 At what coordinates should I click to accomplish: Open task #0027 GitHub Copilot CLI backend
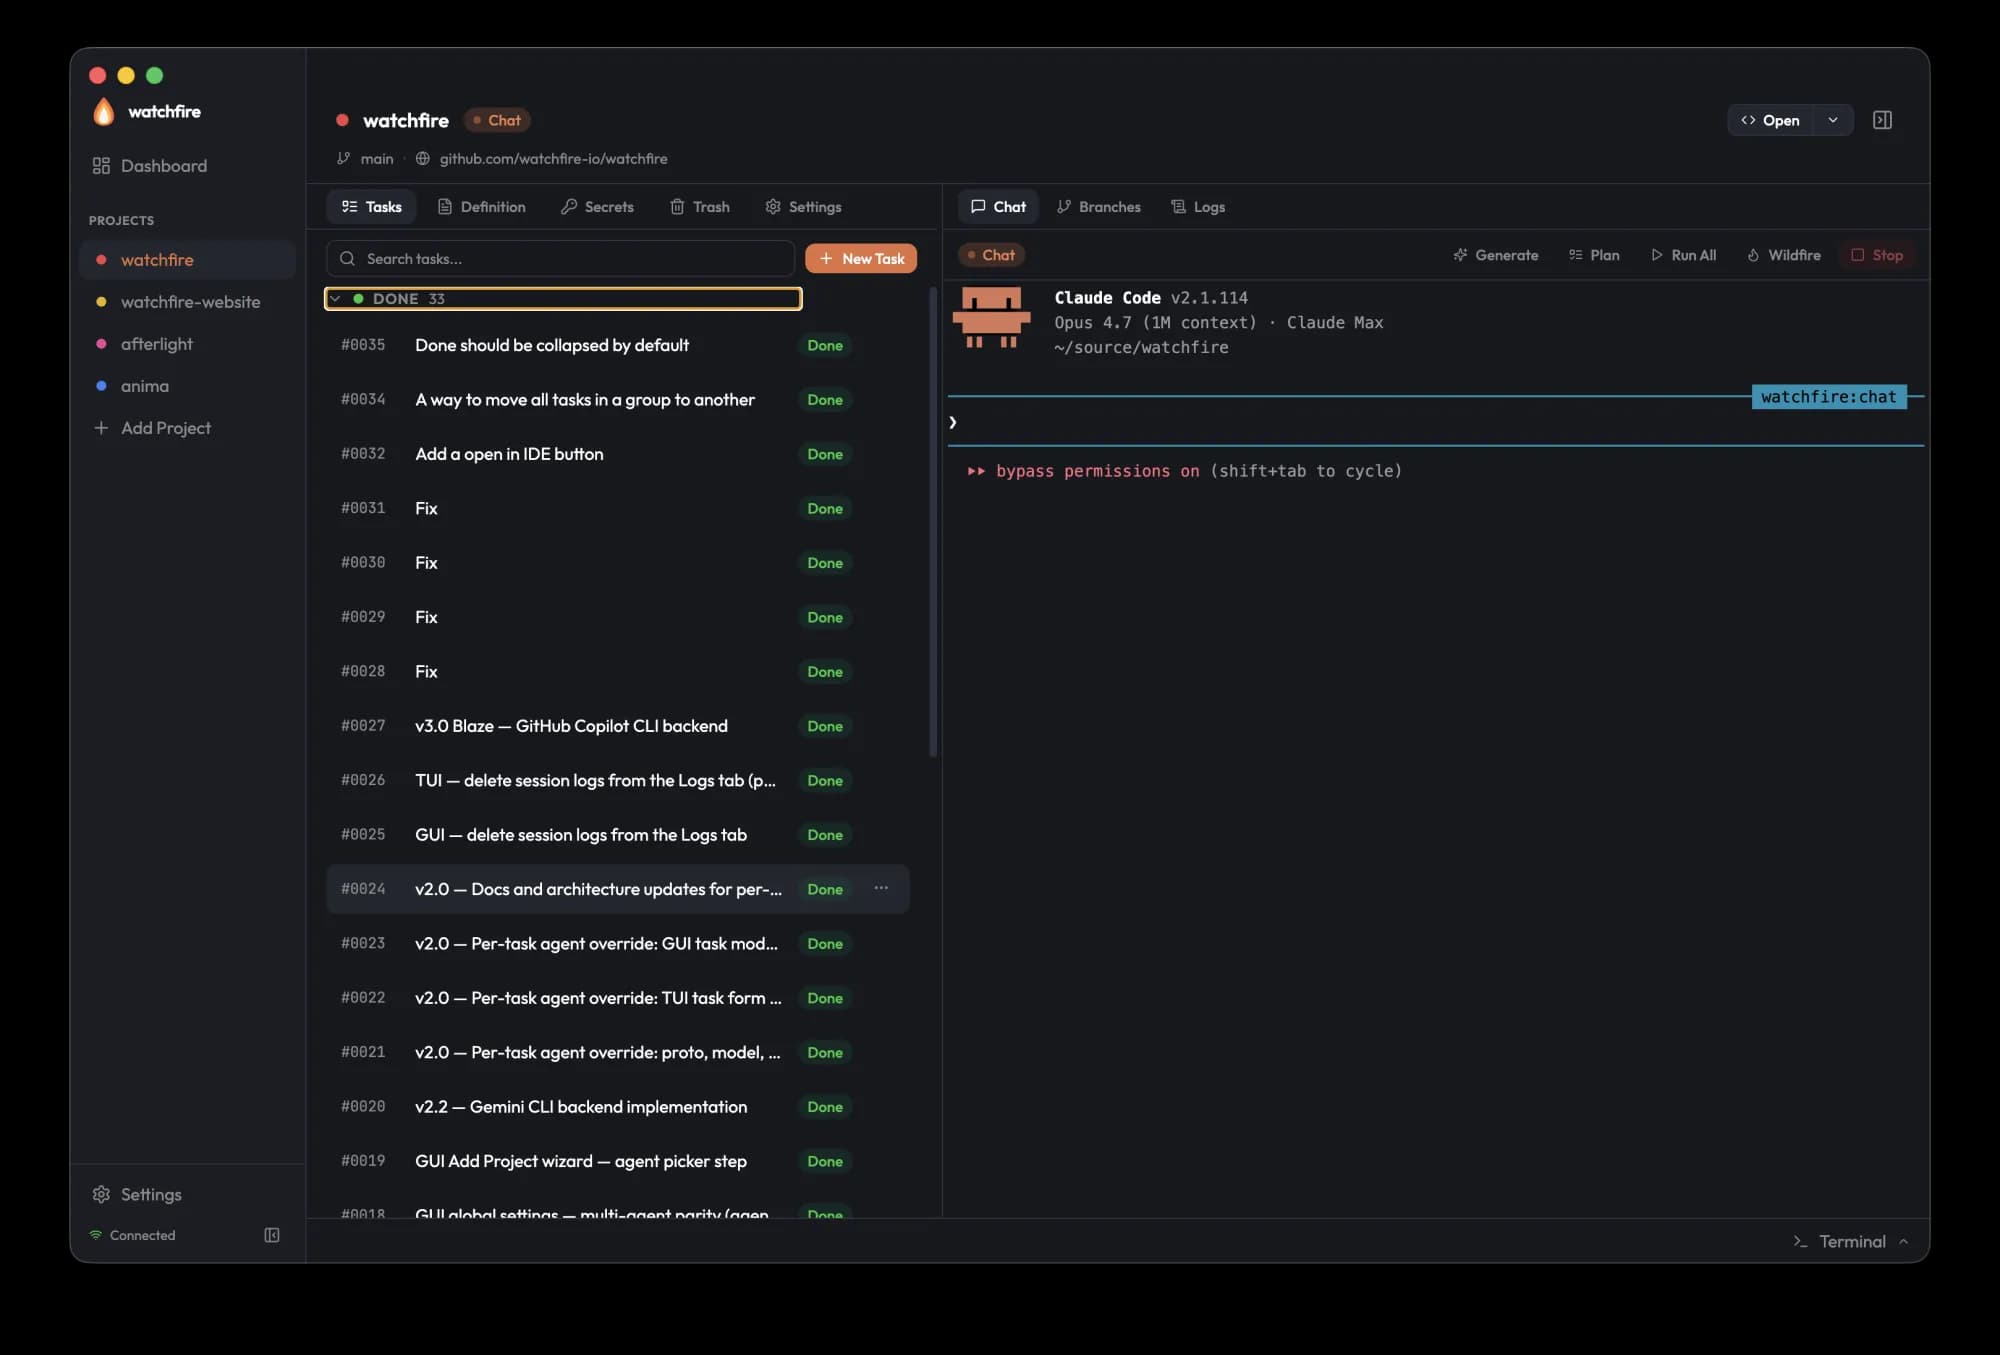[618, 726]
